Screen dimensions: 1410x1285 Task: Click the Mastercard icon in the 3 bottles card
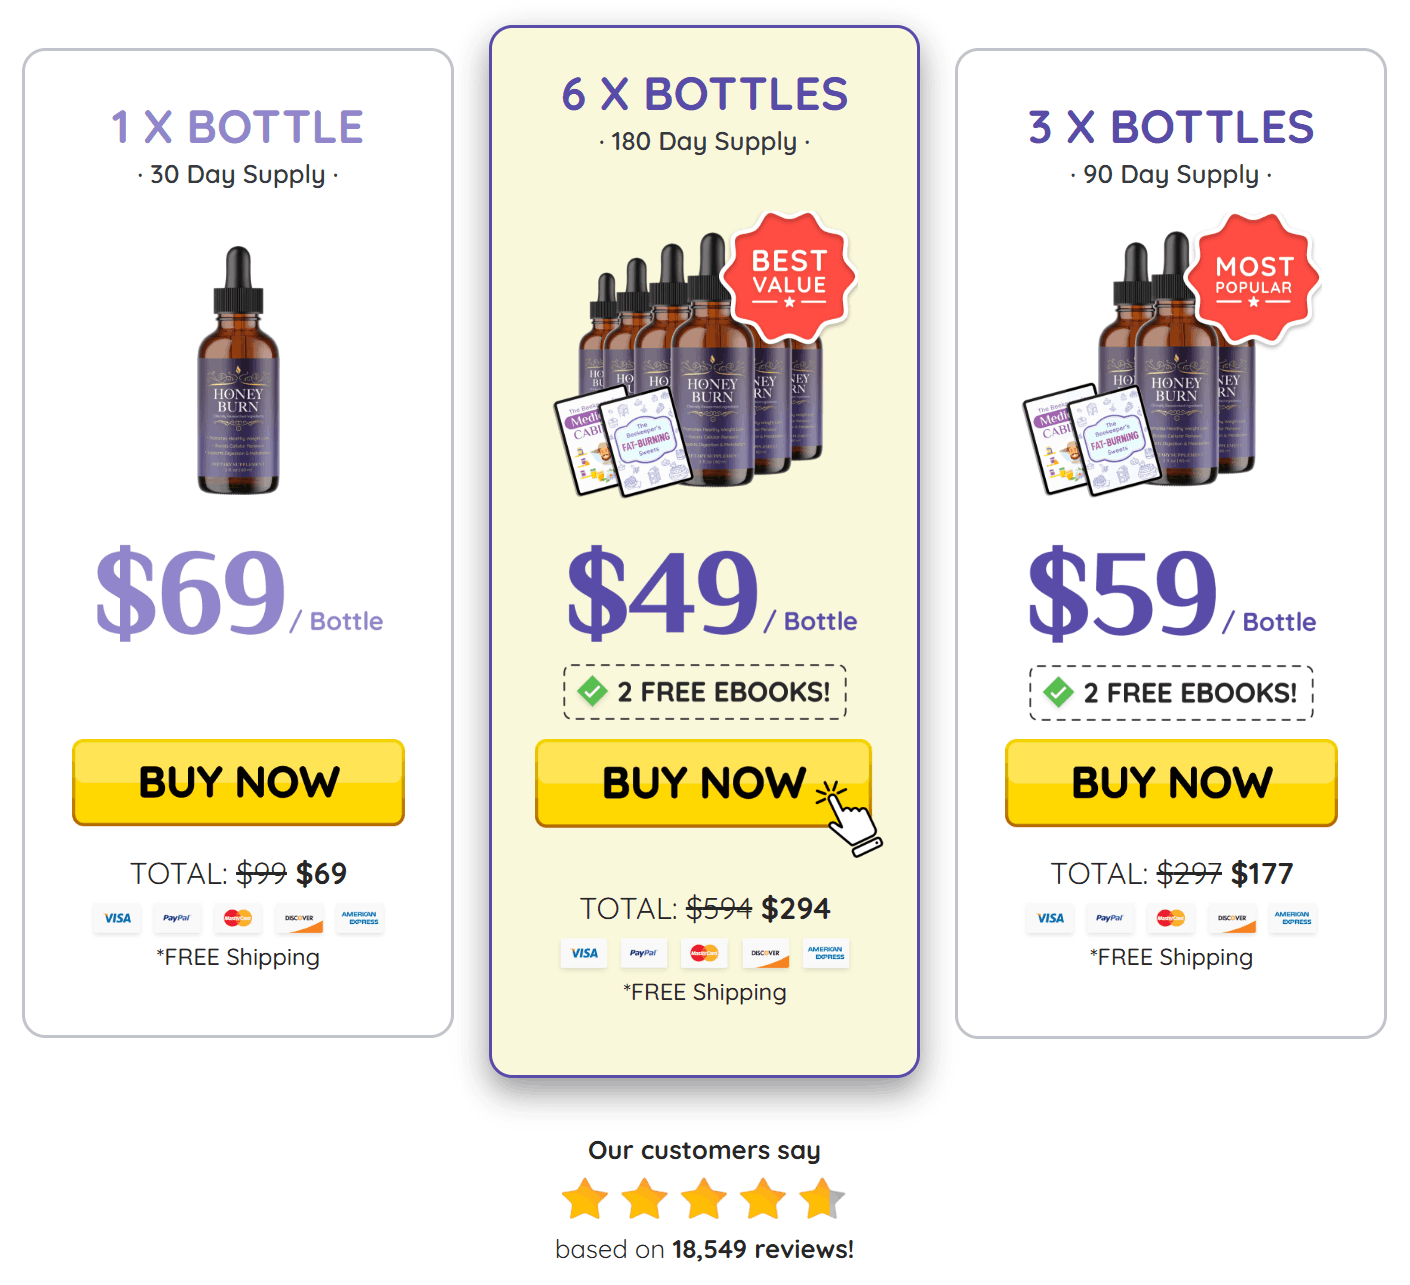(x=1171, y=918)
